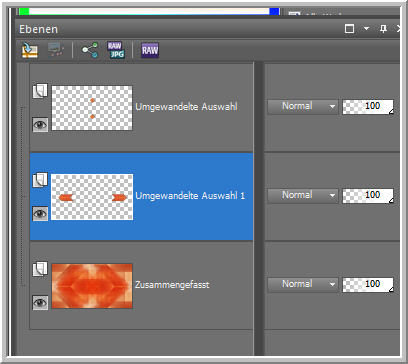Open blend mode dropdown for Zusammengefasst layer
Viewport: 408px width, 364px height.
click(x=303, y=284)
